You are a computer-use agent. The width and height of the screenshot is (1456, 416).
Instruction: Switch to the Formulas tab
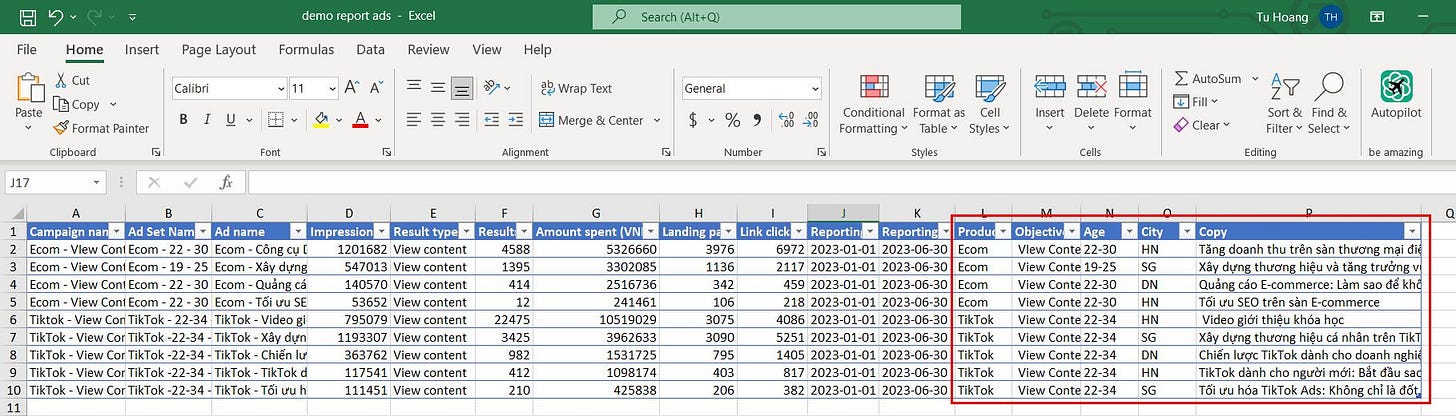click(x=306, y=49)
